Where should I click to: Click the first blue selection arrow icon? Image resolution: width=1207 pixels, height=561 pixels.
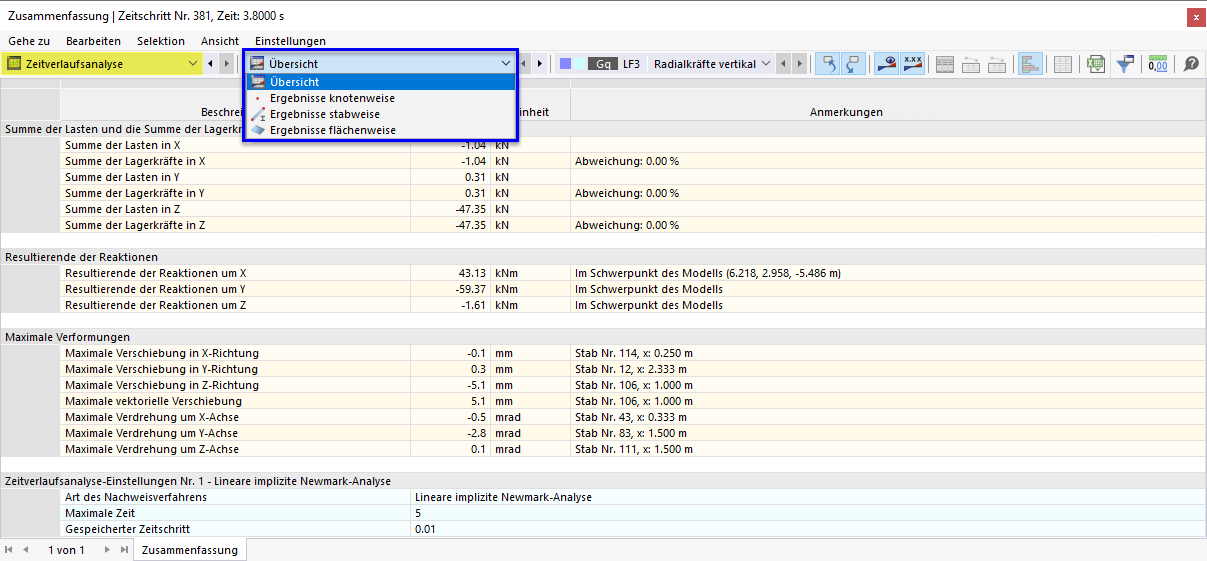coord(828,64)
